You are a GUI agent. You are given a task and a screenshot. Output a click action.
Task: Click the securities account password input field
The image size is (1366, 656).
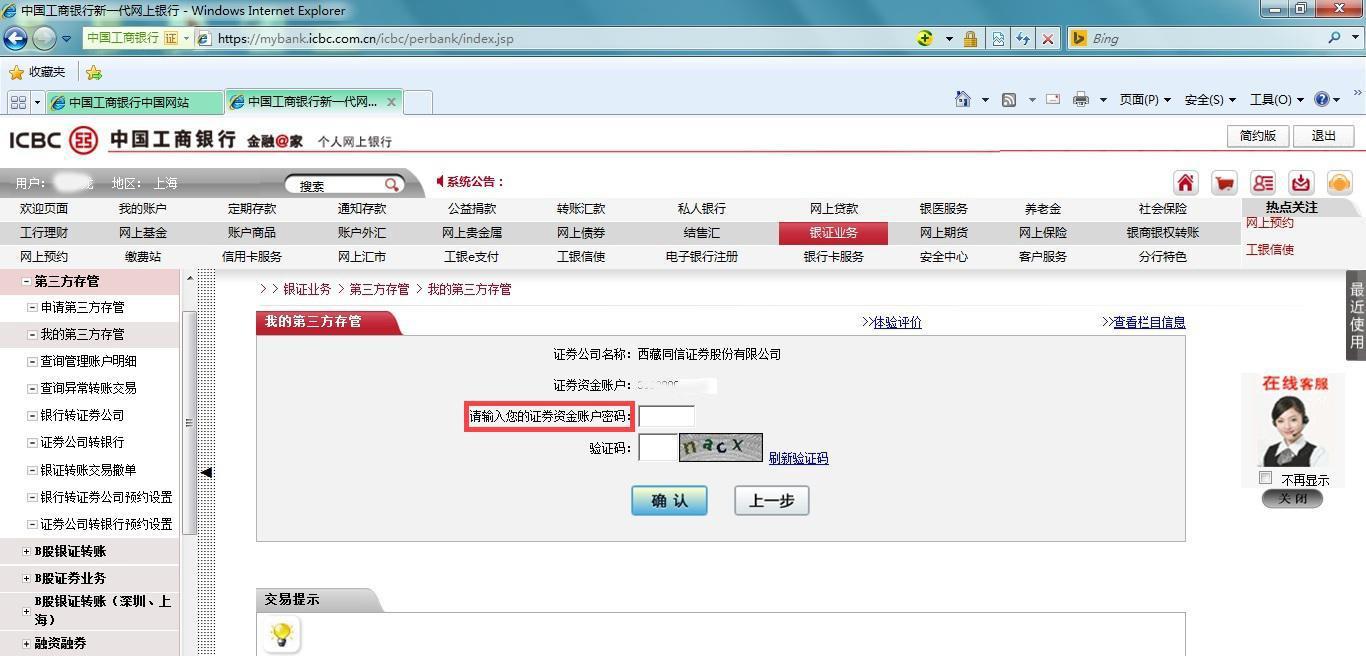point(666,416)
